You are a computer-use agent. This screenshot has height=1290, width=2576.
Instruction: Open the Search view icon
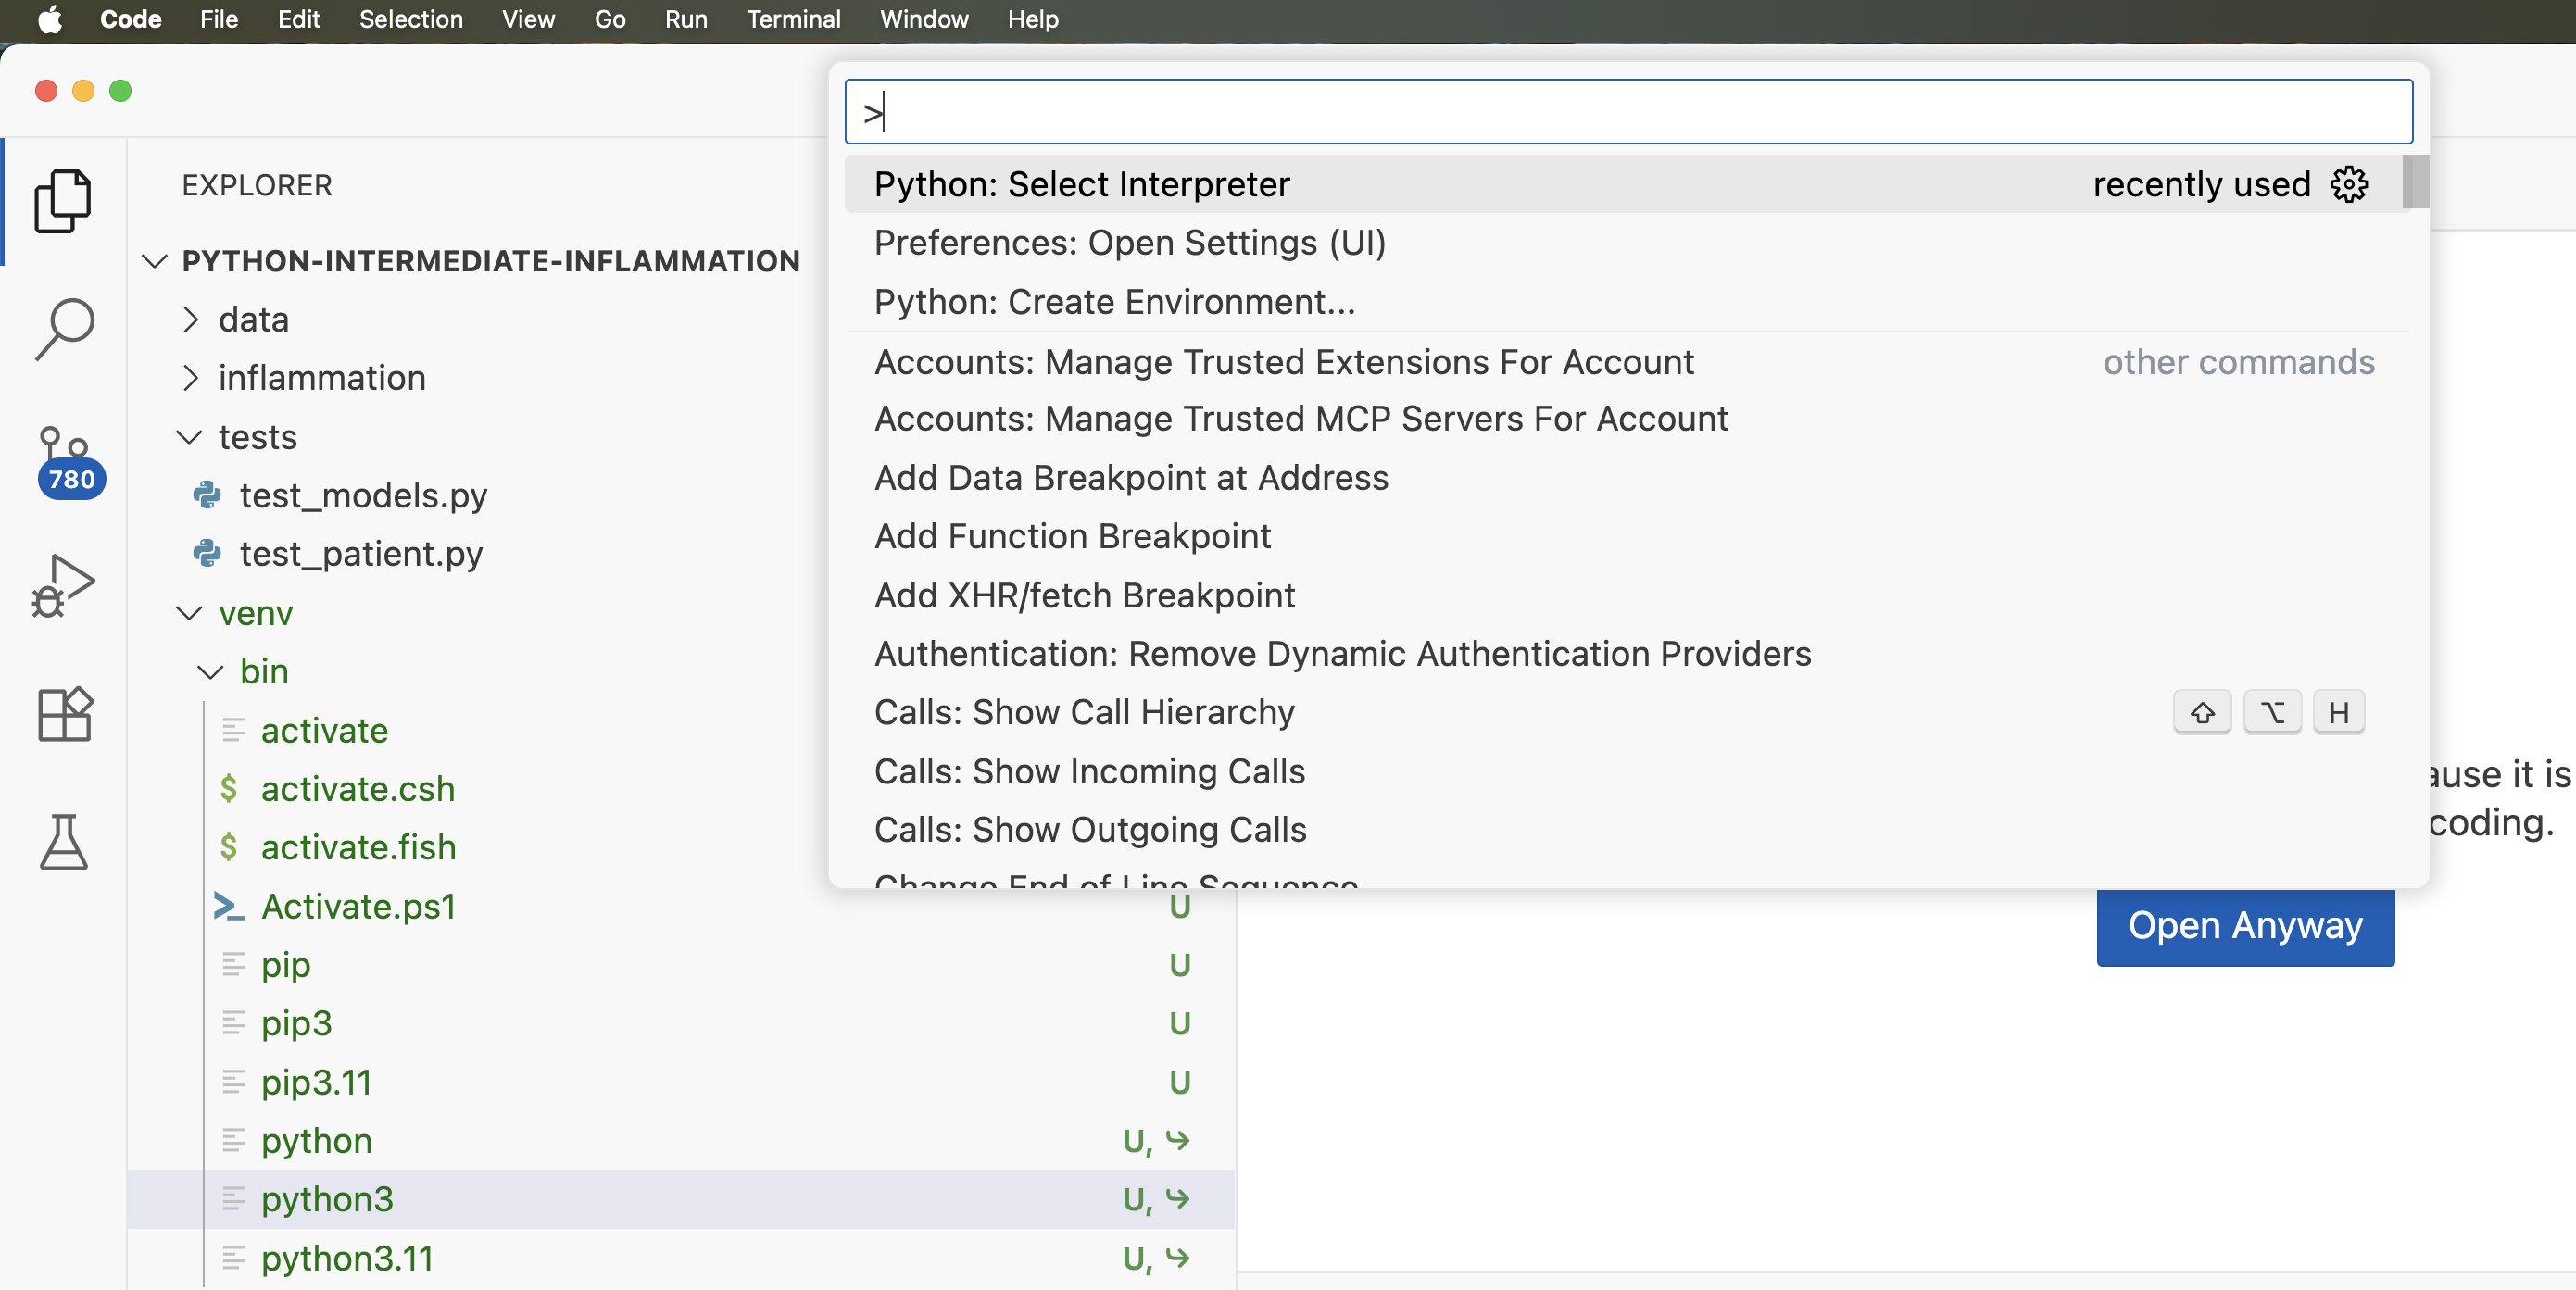pos(63,330)
